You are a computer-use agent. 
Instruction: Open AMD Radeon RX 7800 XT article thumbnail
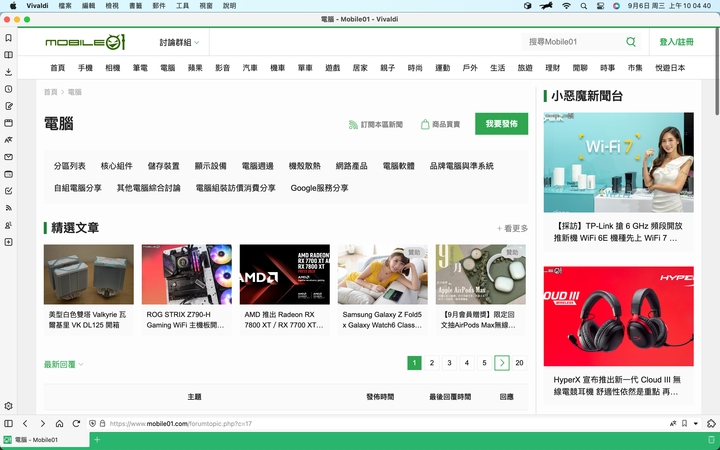coord(285,274)
